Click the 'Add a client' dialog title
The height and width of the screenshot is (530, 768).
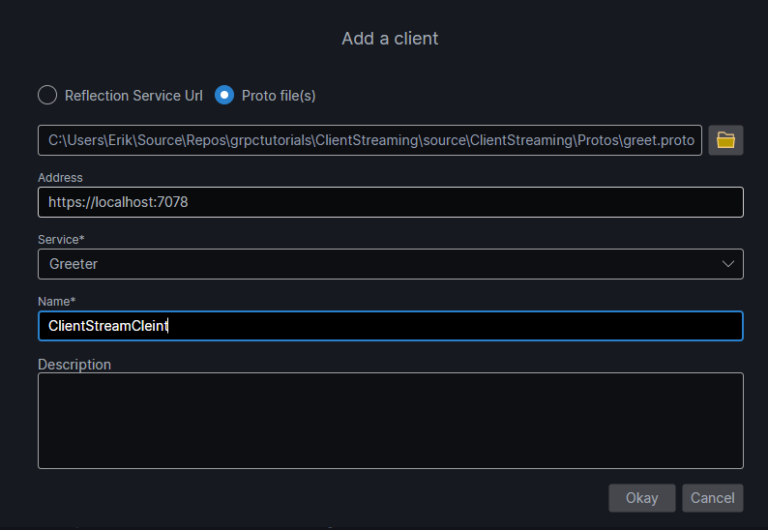[x=390, y=39]
